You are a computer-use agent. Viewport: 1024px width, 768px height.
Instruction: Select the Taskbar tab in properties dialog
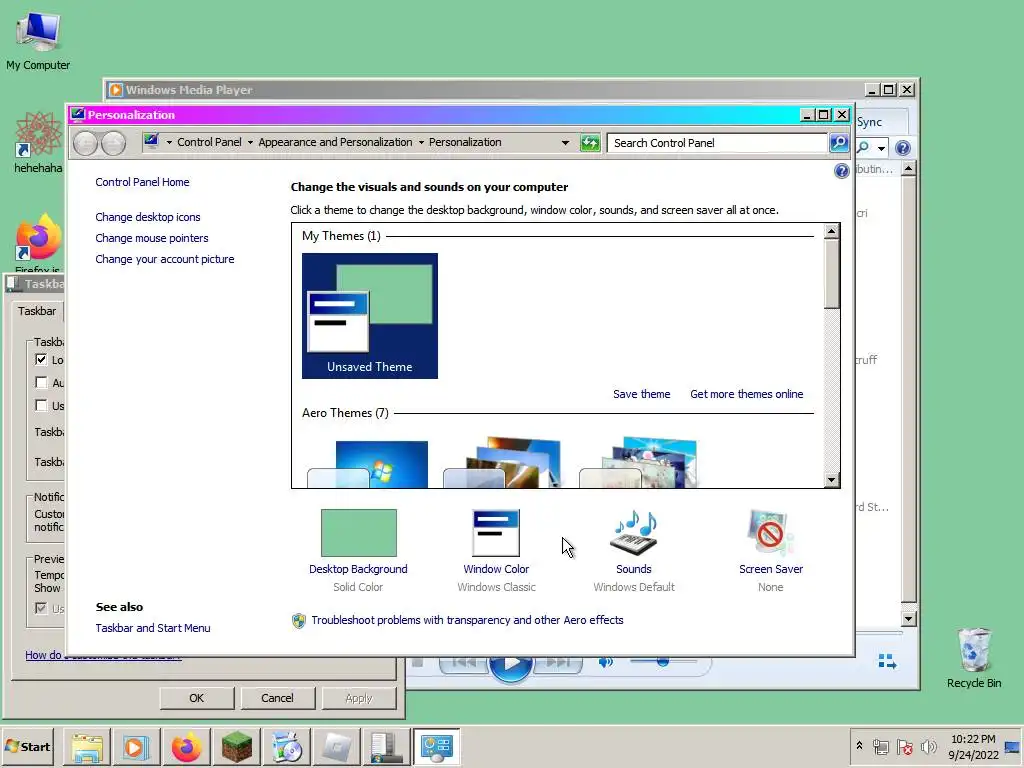pos(37,311)
